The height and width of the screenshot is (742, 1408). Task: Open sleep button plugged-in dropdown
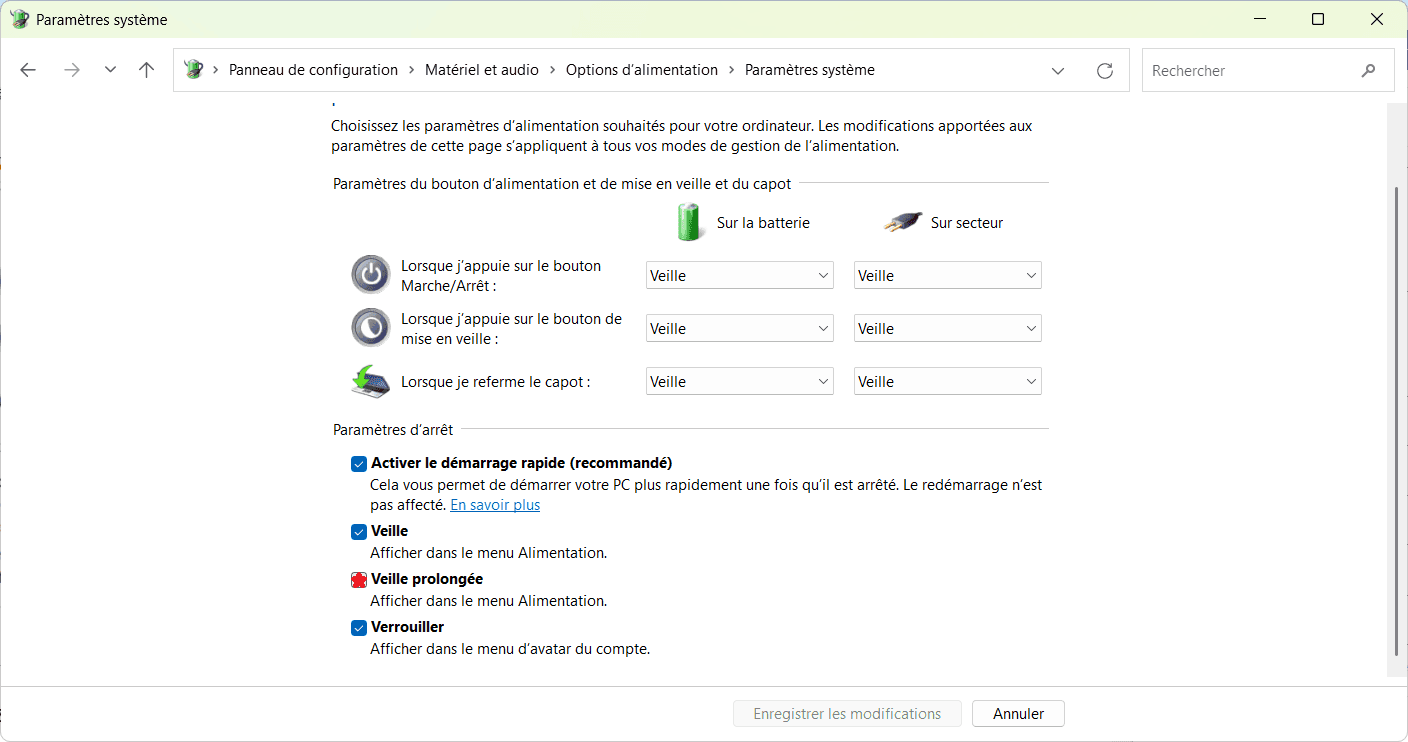coord(948,328)
